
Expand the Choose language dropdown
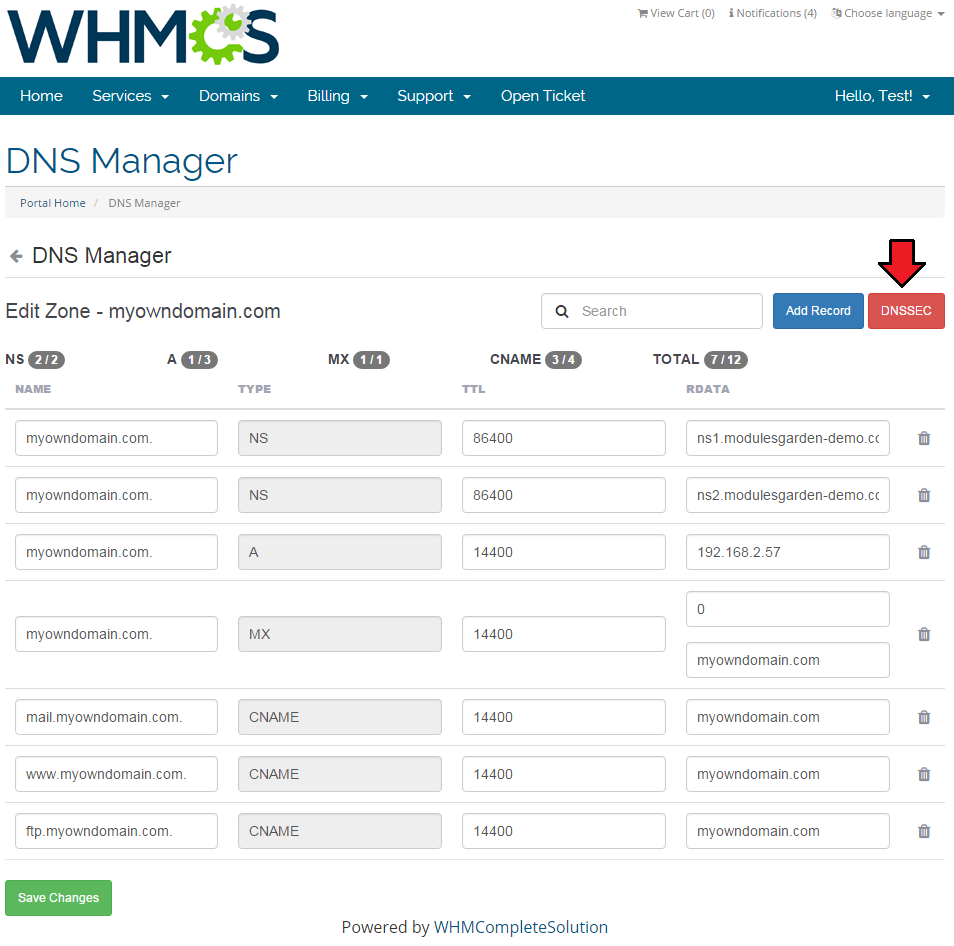888,13
